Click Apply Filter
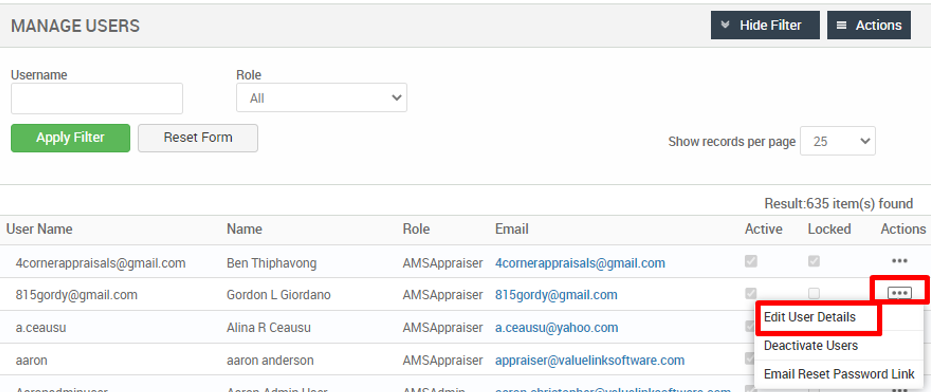Viewport: 931px width, 392px height. [70, 138]
